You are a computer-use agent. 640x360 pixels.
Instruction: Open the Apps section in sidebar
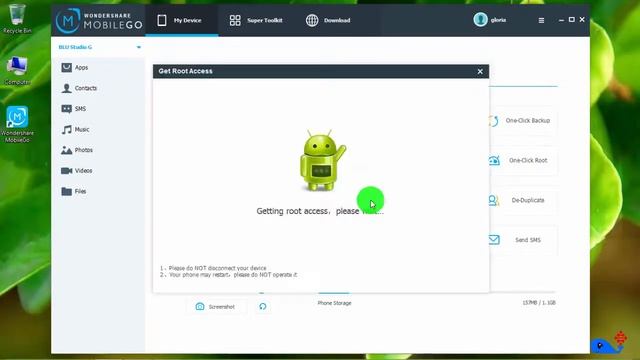coord(75,67)
